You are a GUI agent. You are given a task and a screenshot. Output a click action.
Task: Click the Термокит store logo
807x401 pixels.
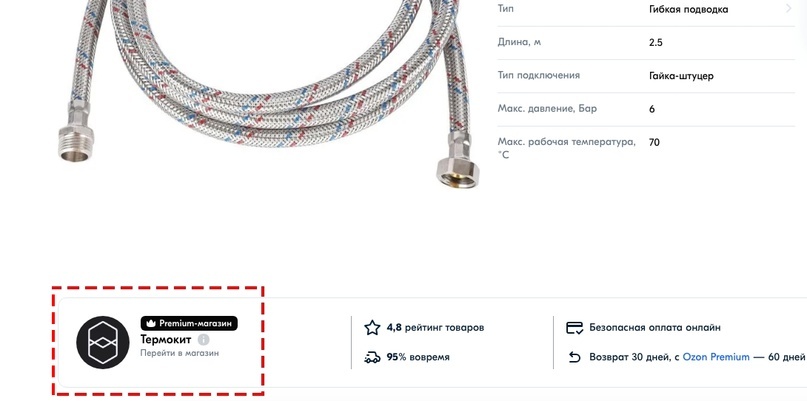pos(103,342)
